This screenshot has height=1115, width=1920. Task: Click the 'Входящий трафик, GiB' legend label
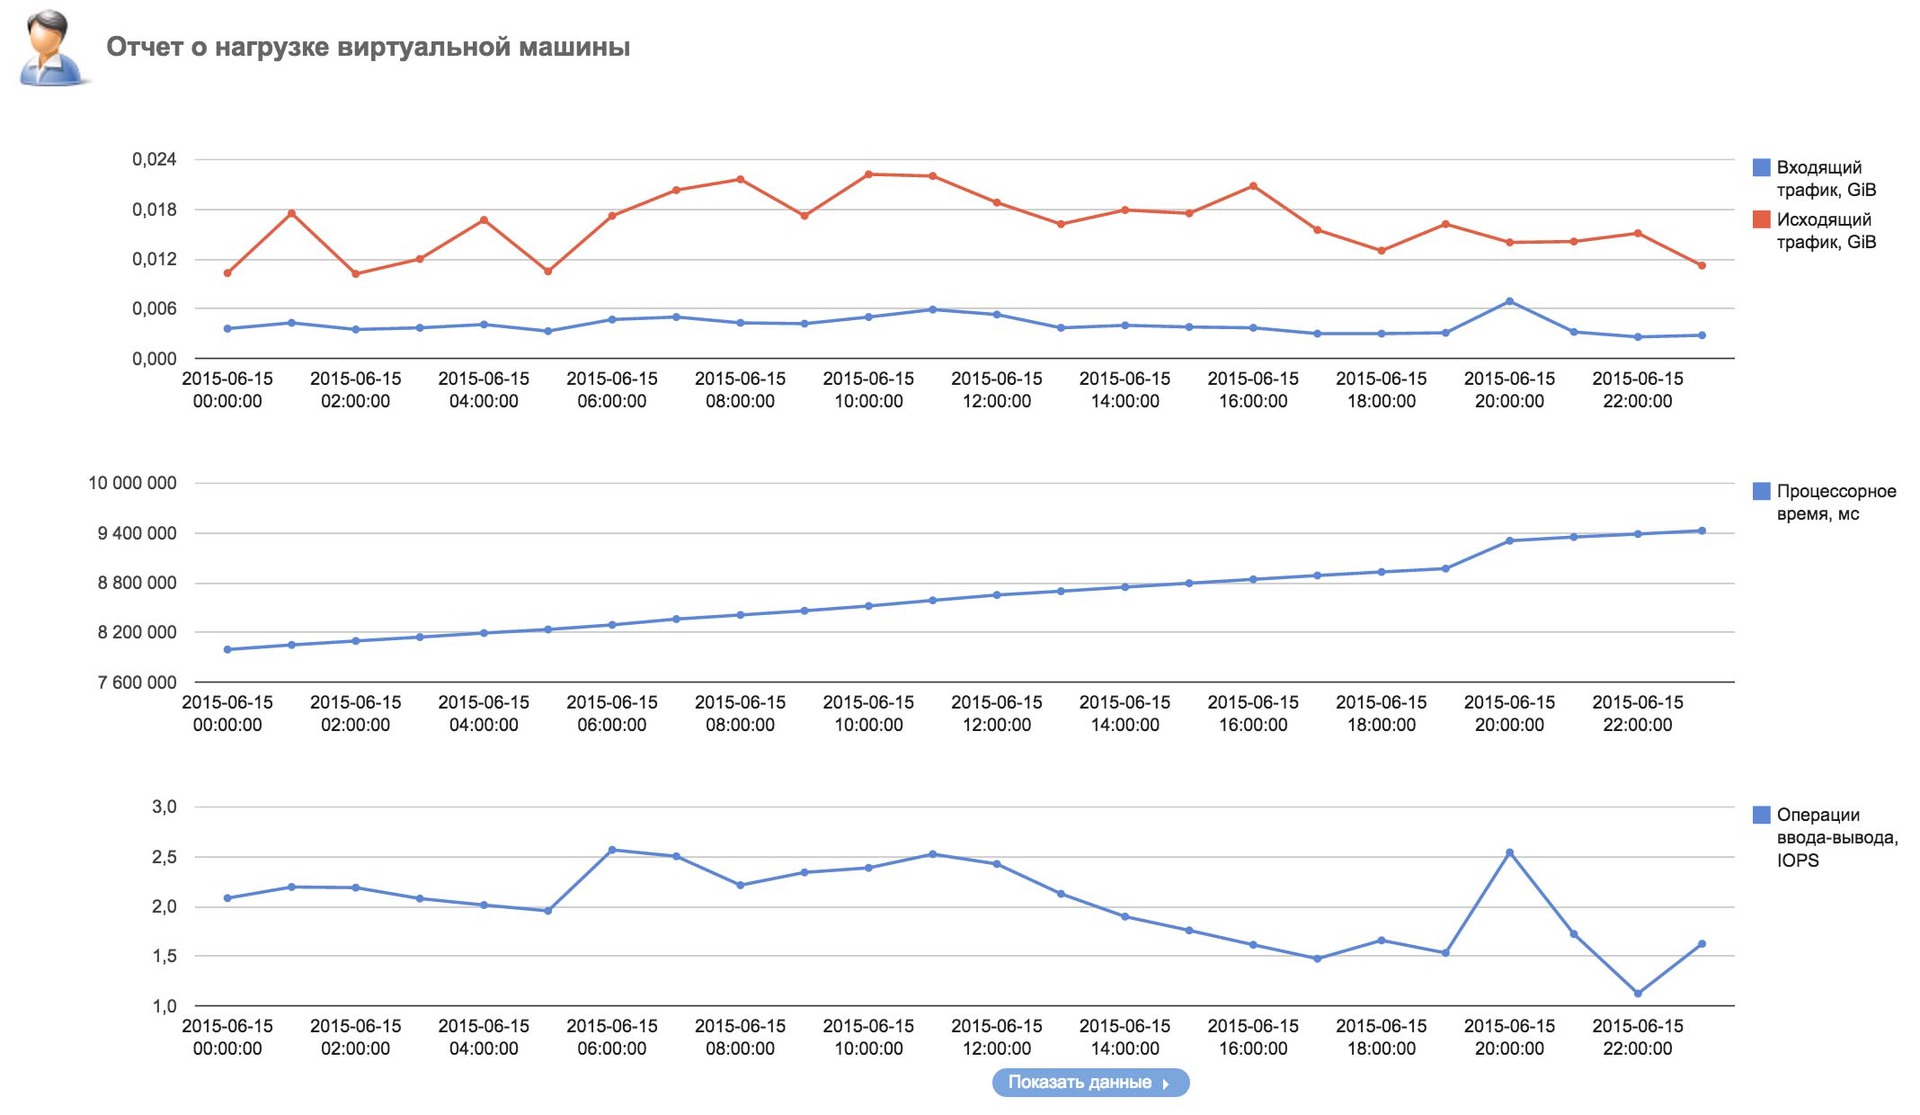[x=1825, y=179]
